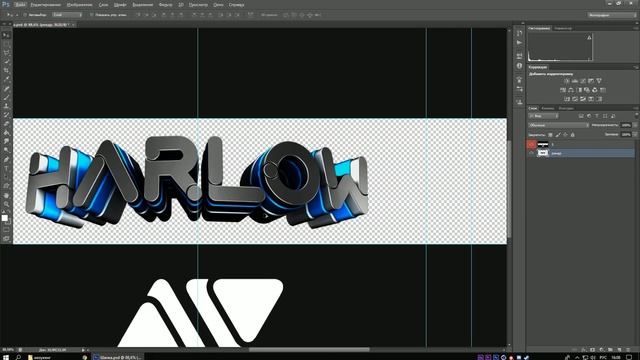This screenshot has width=640, height=360.
Task: Open the Layers panel menu
Action: [x=636, y=108]
